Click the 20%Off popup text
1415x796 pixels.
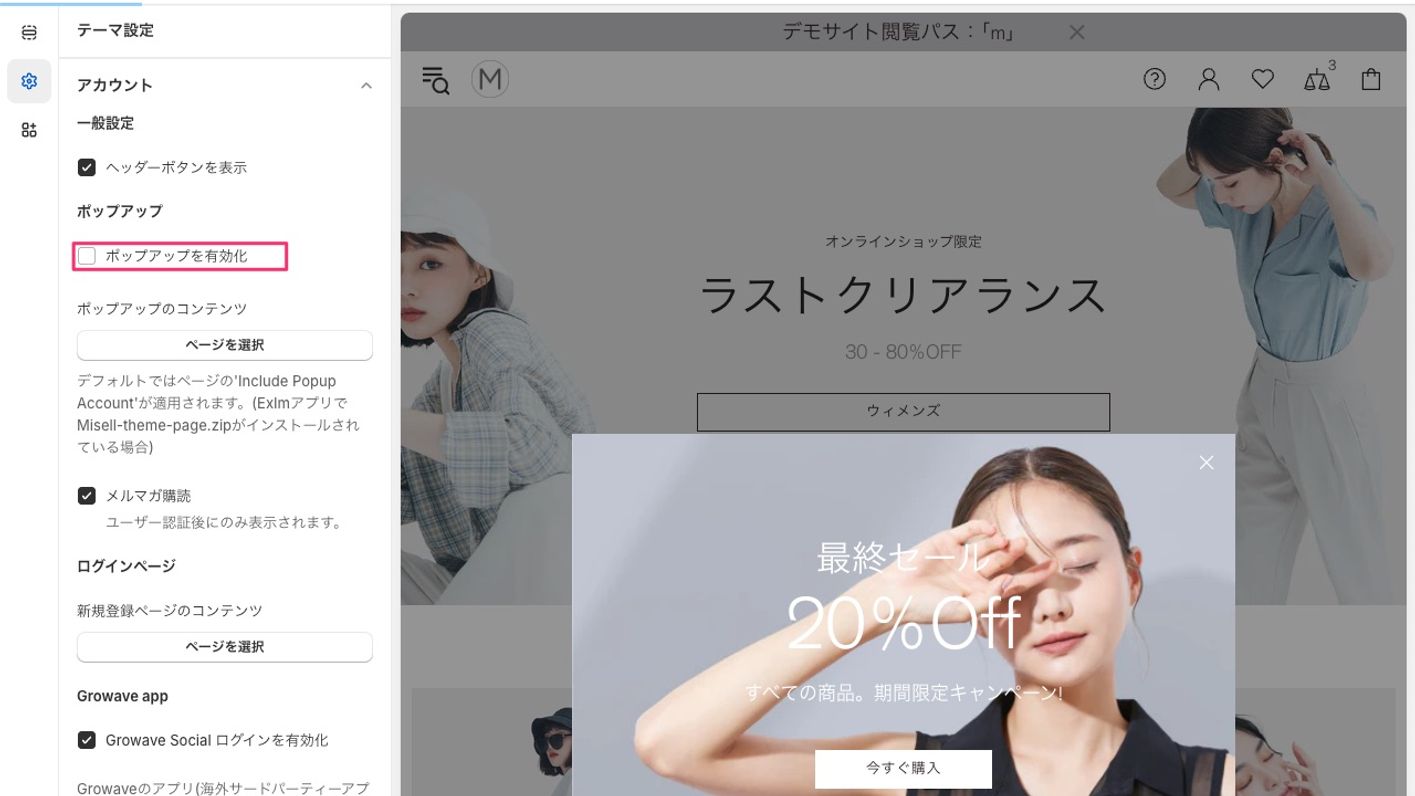coord(904,623)
